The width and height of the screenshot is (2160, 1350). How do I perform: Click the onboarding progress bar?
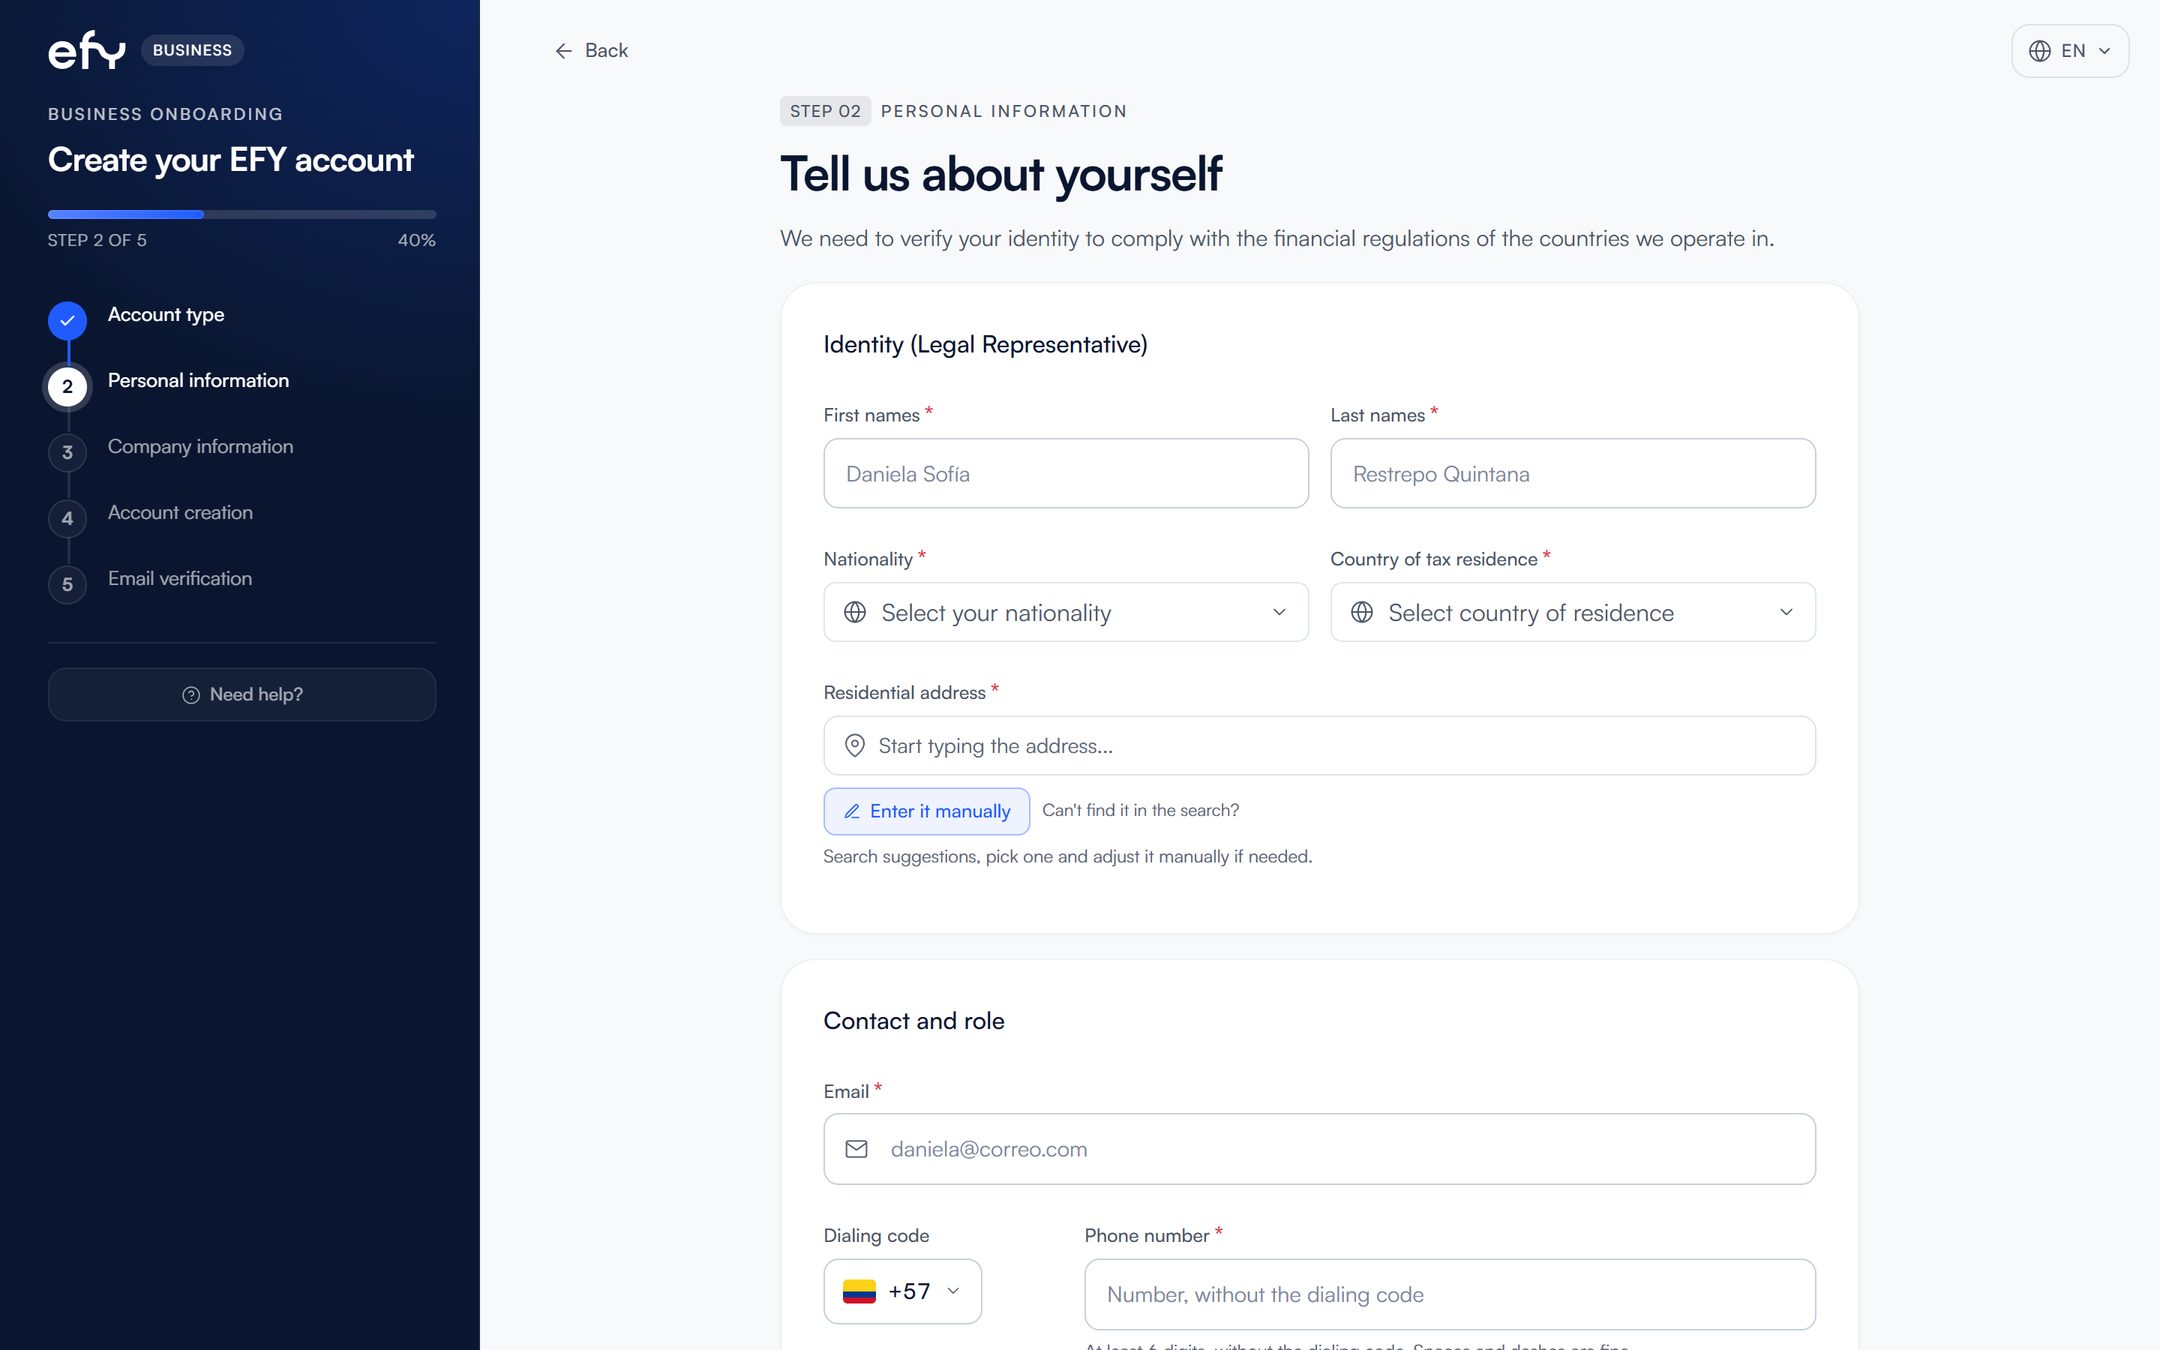[242, 214]
